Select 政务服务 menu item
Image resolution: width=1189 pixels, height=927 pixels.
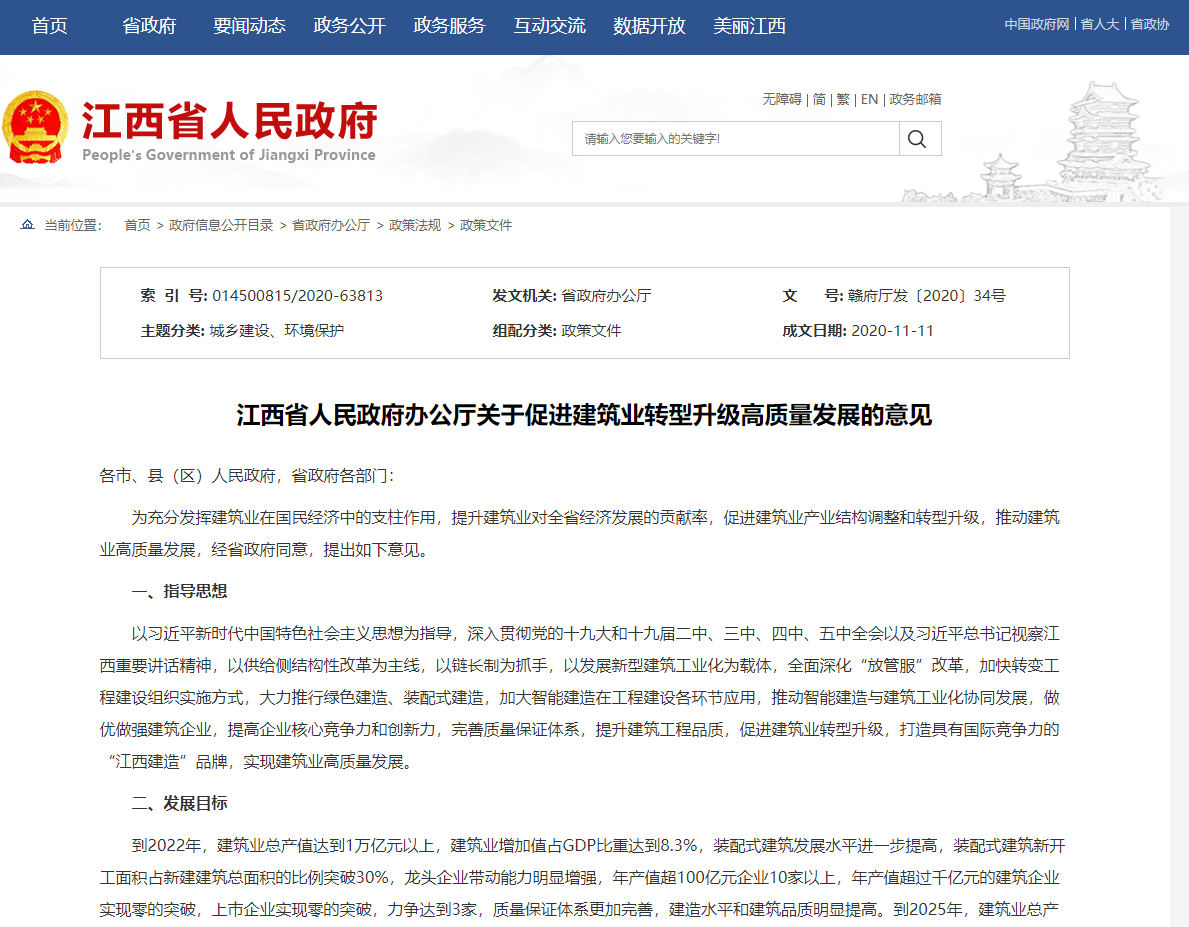pyautogui.click(x=450, y=26)
